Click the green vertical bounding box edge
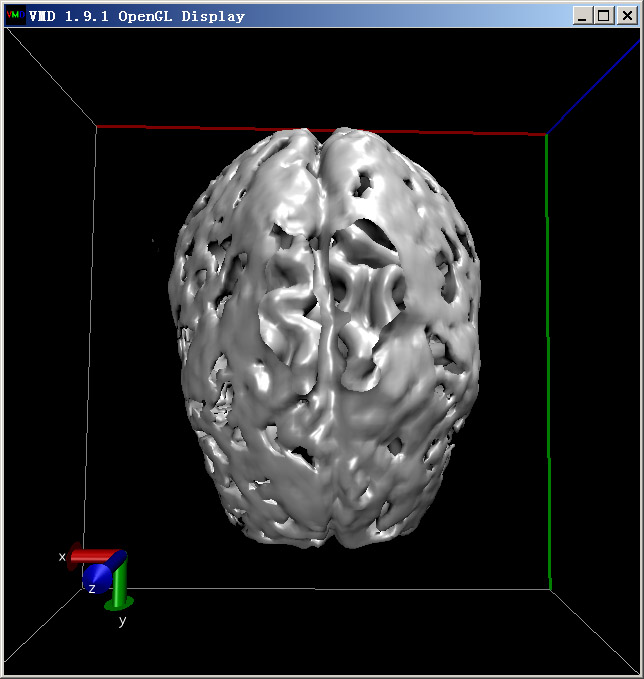This screenshot has height=679, width=644. (x=548, y=362)
